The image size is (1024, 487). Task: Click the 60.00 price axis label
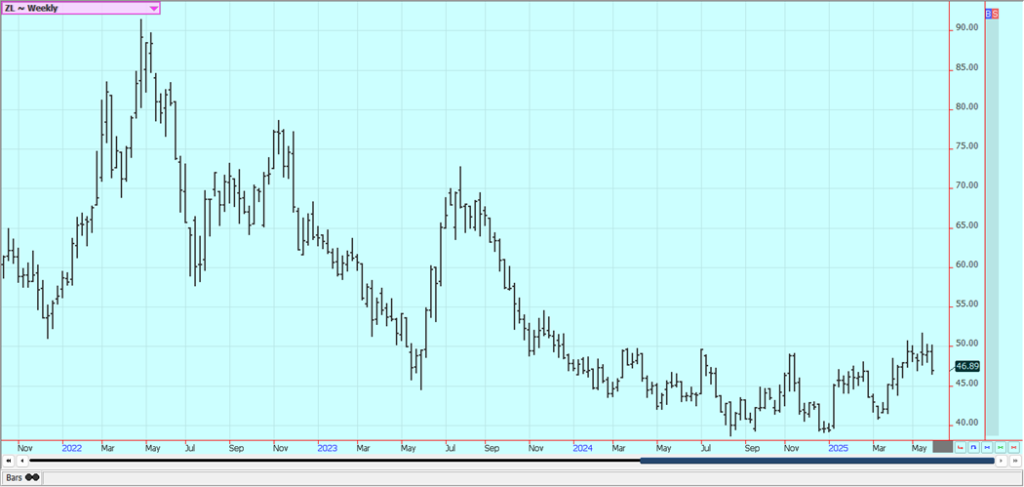click(967, 264)
